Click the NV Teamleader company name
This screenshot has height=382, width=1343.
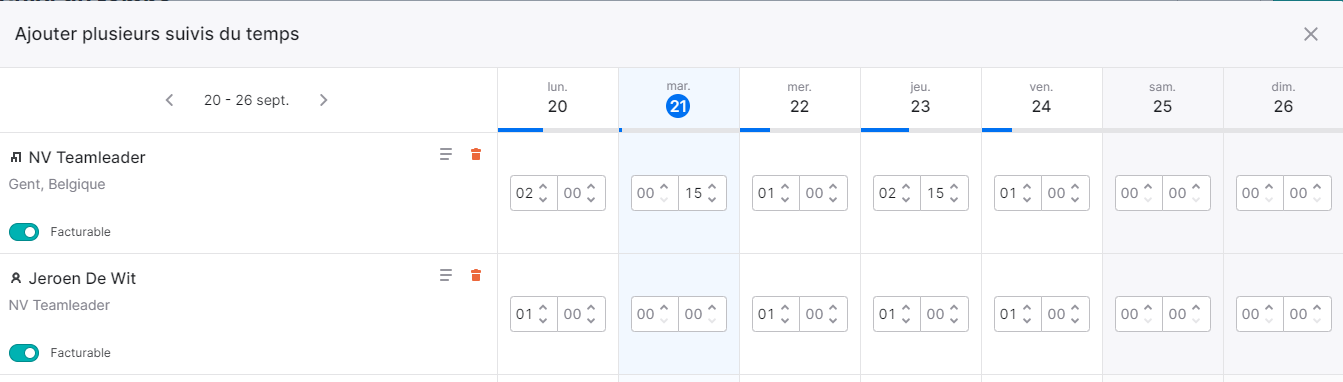coord(87,157)
